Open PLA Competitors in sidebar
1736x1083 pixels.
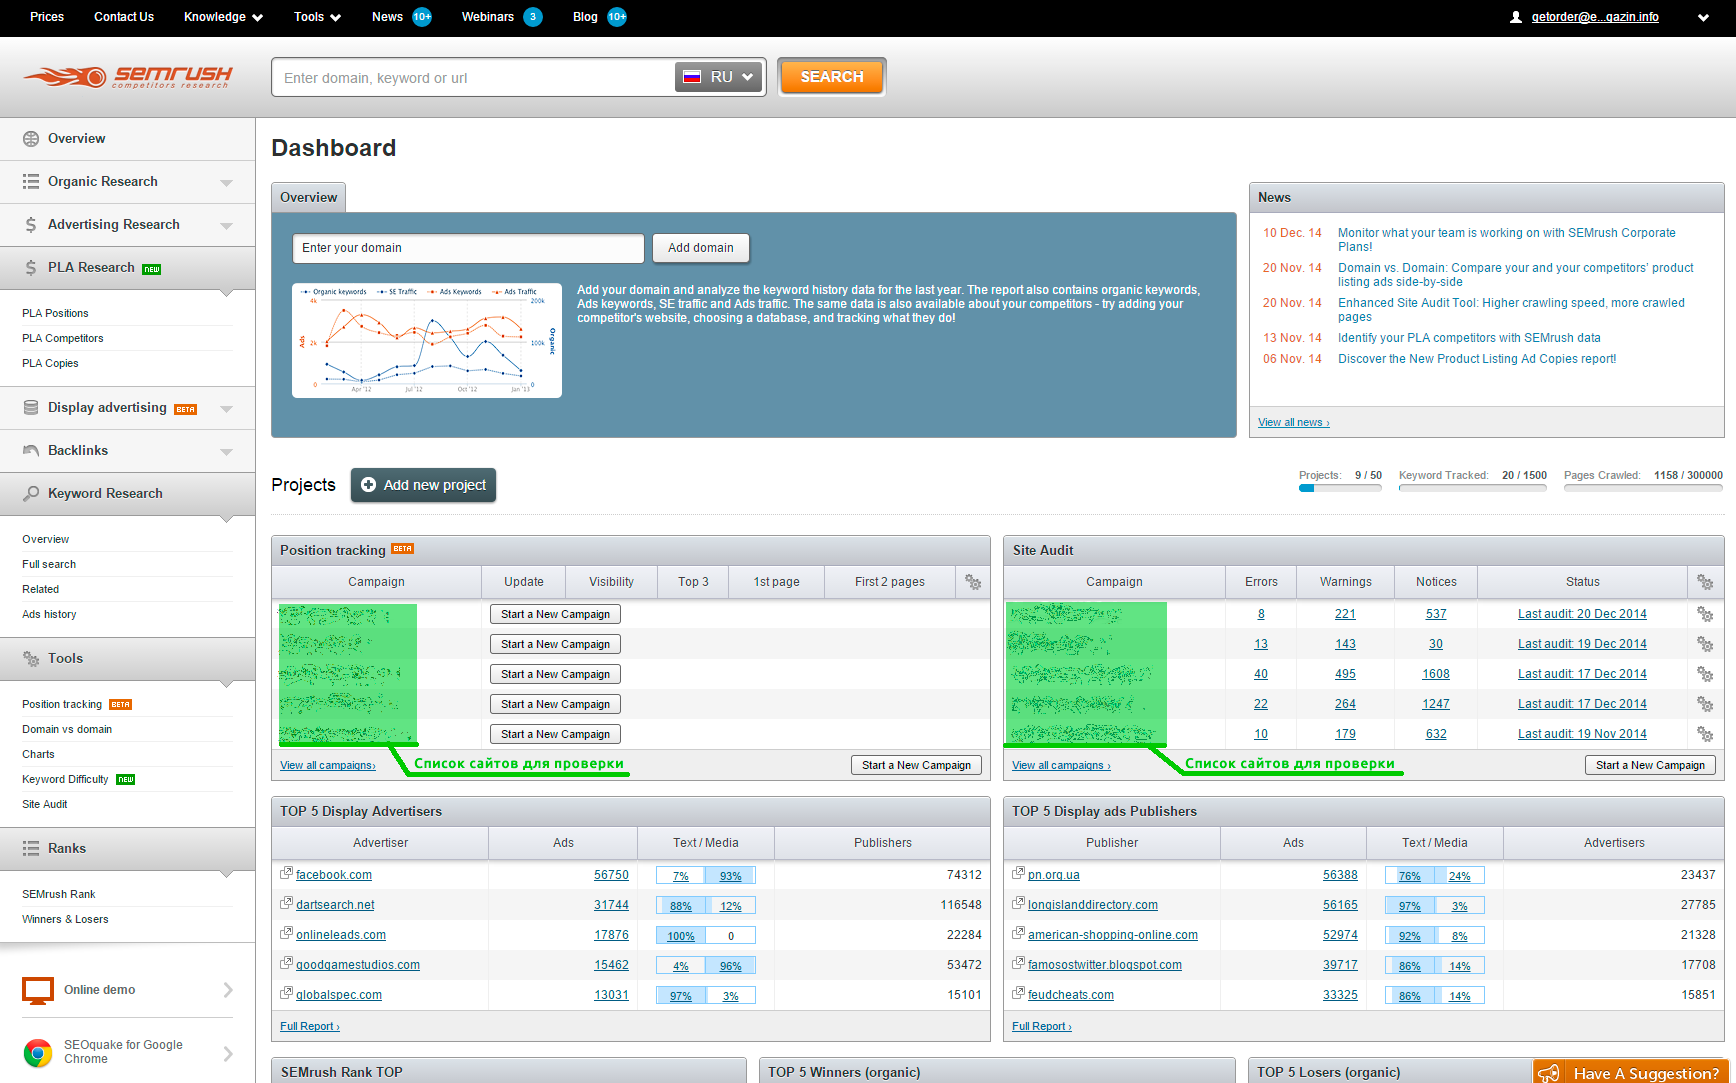63,338
